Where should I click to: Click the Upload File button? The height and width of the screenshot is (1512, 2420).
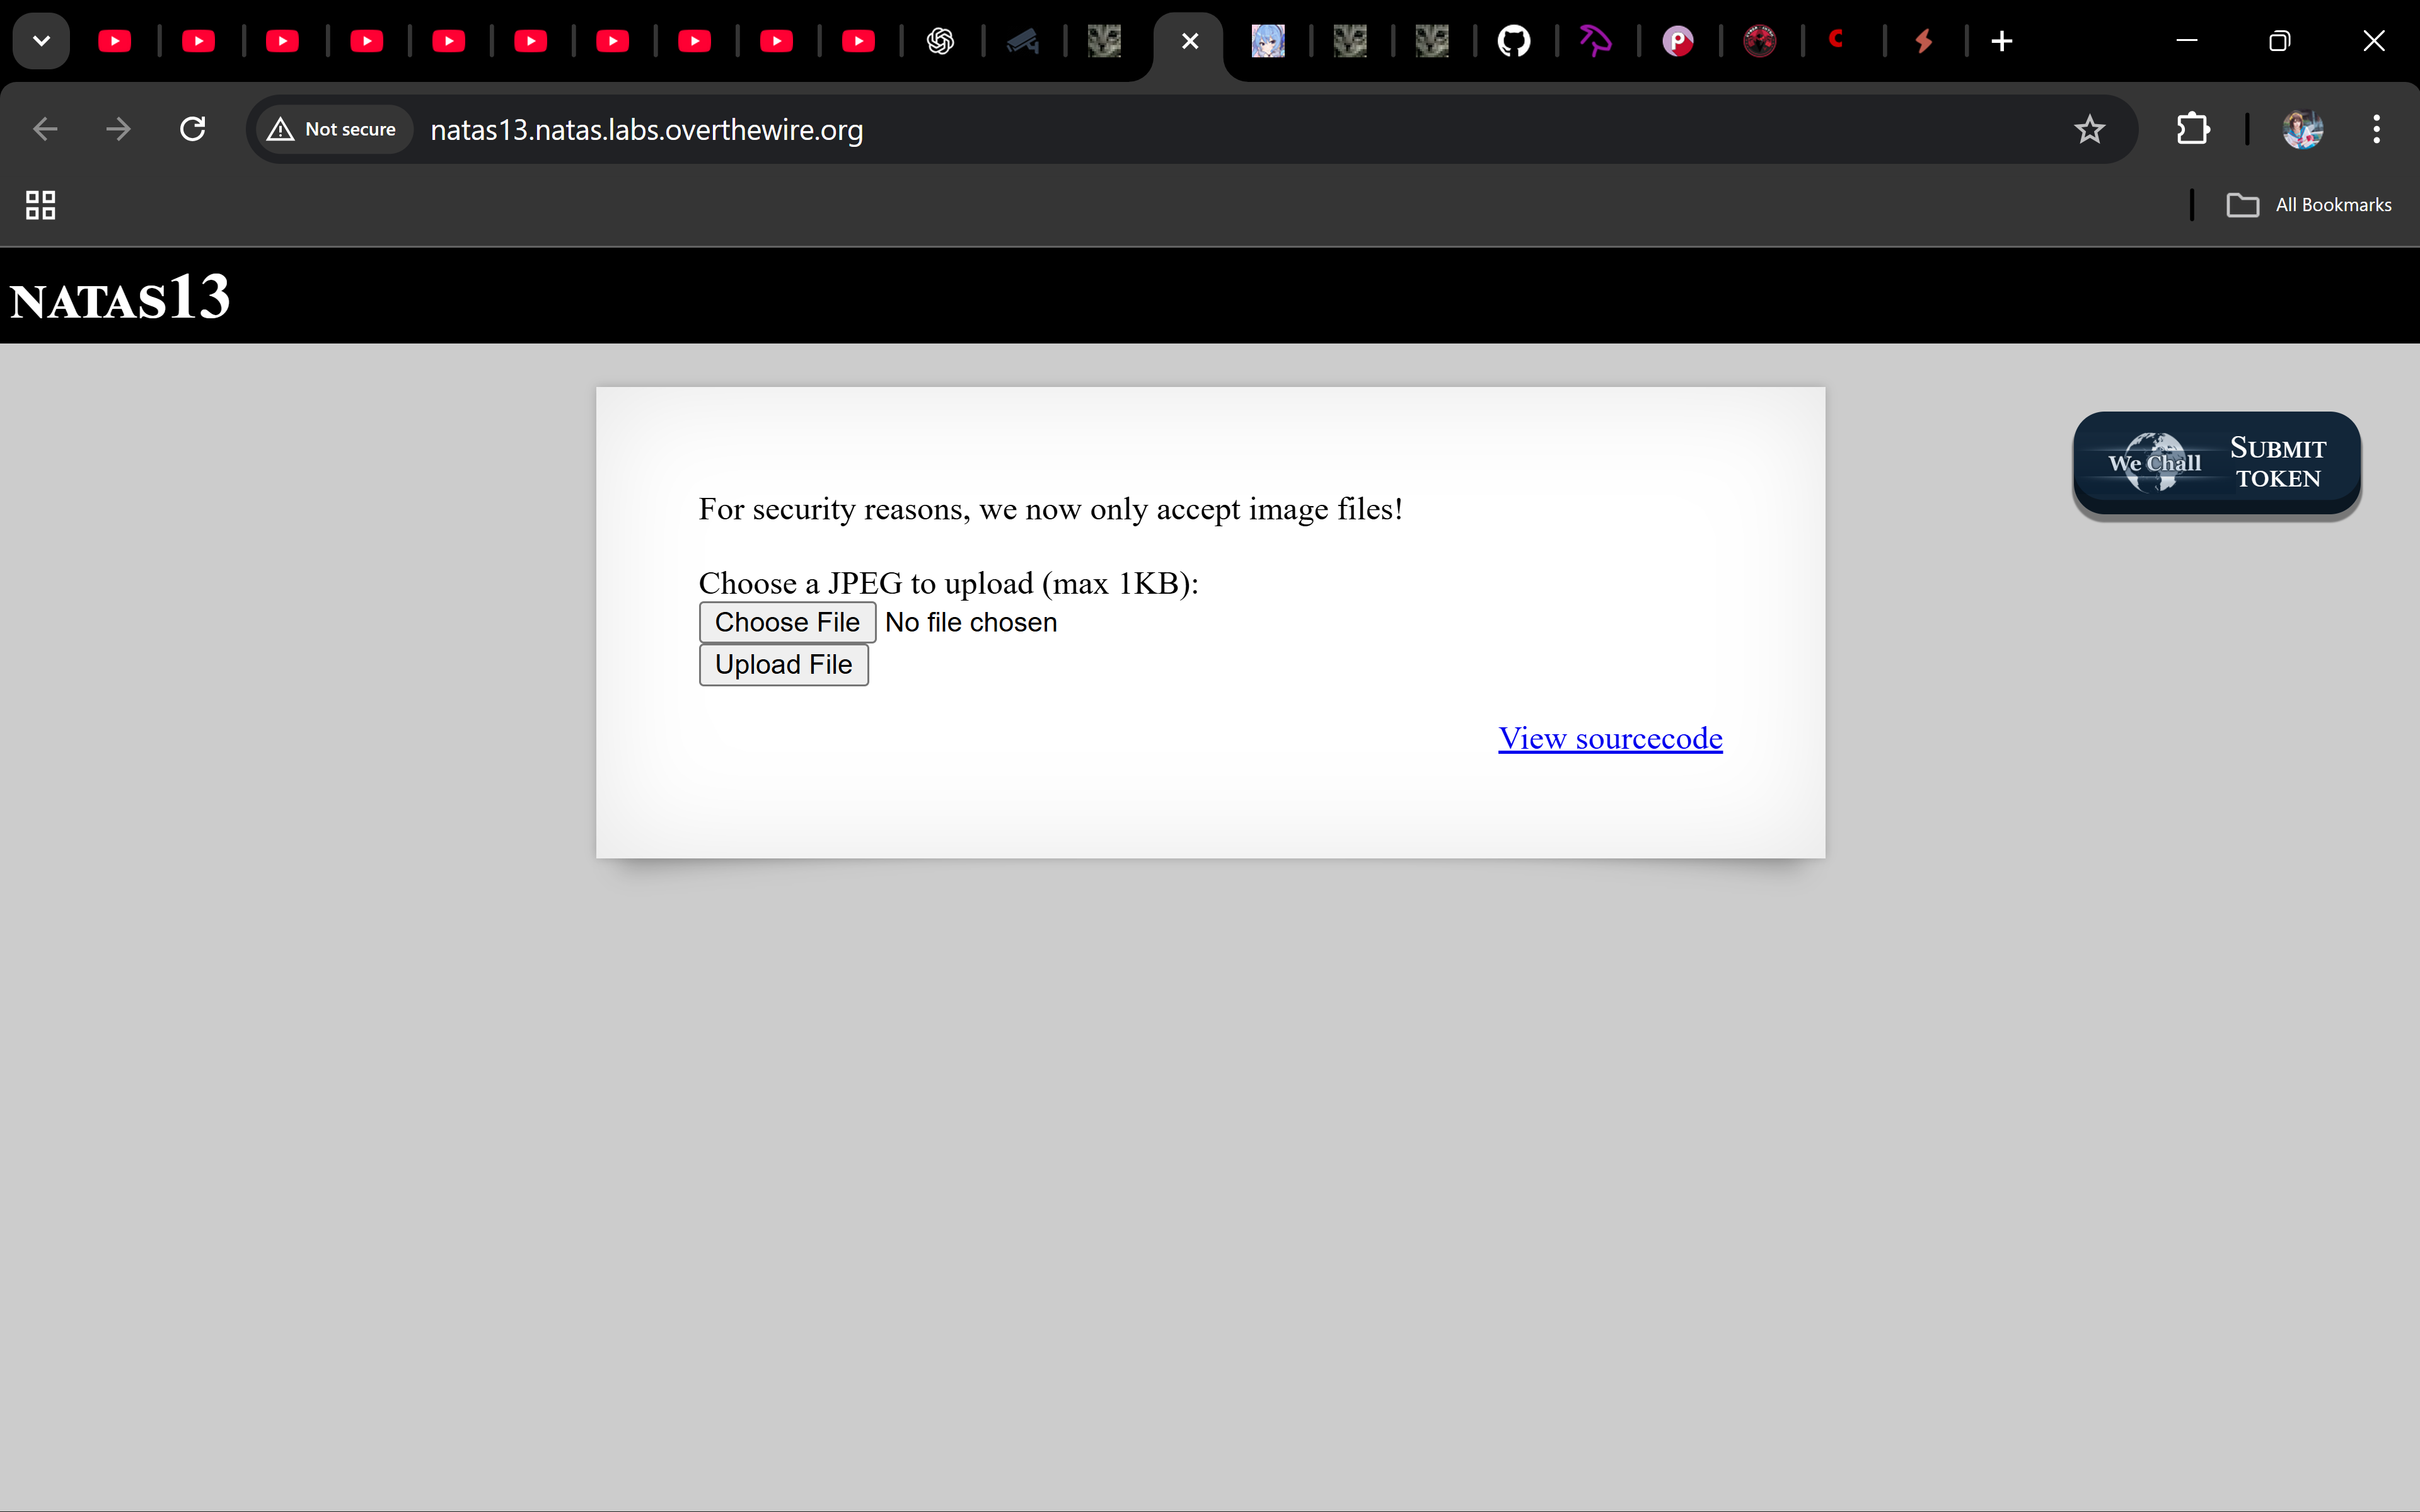coord(783,665)
